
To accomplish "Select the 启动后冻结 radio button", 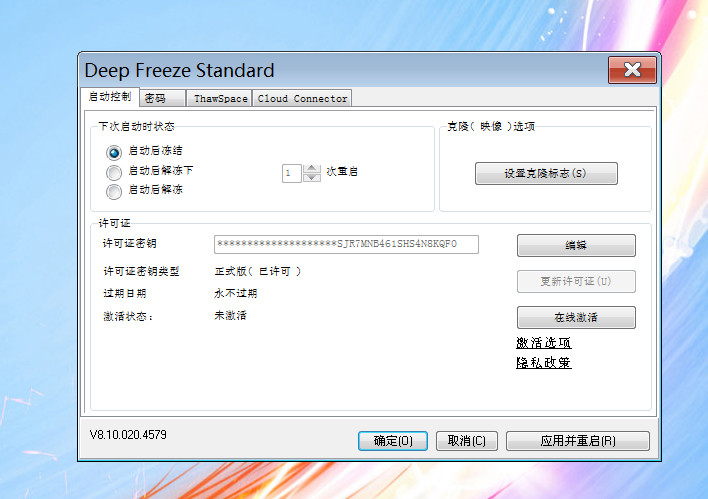I will [x=114, y=152].
